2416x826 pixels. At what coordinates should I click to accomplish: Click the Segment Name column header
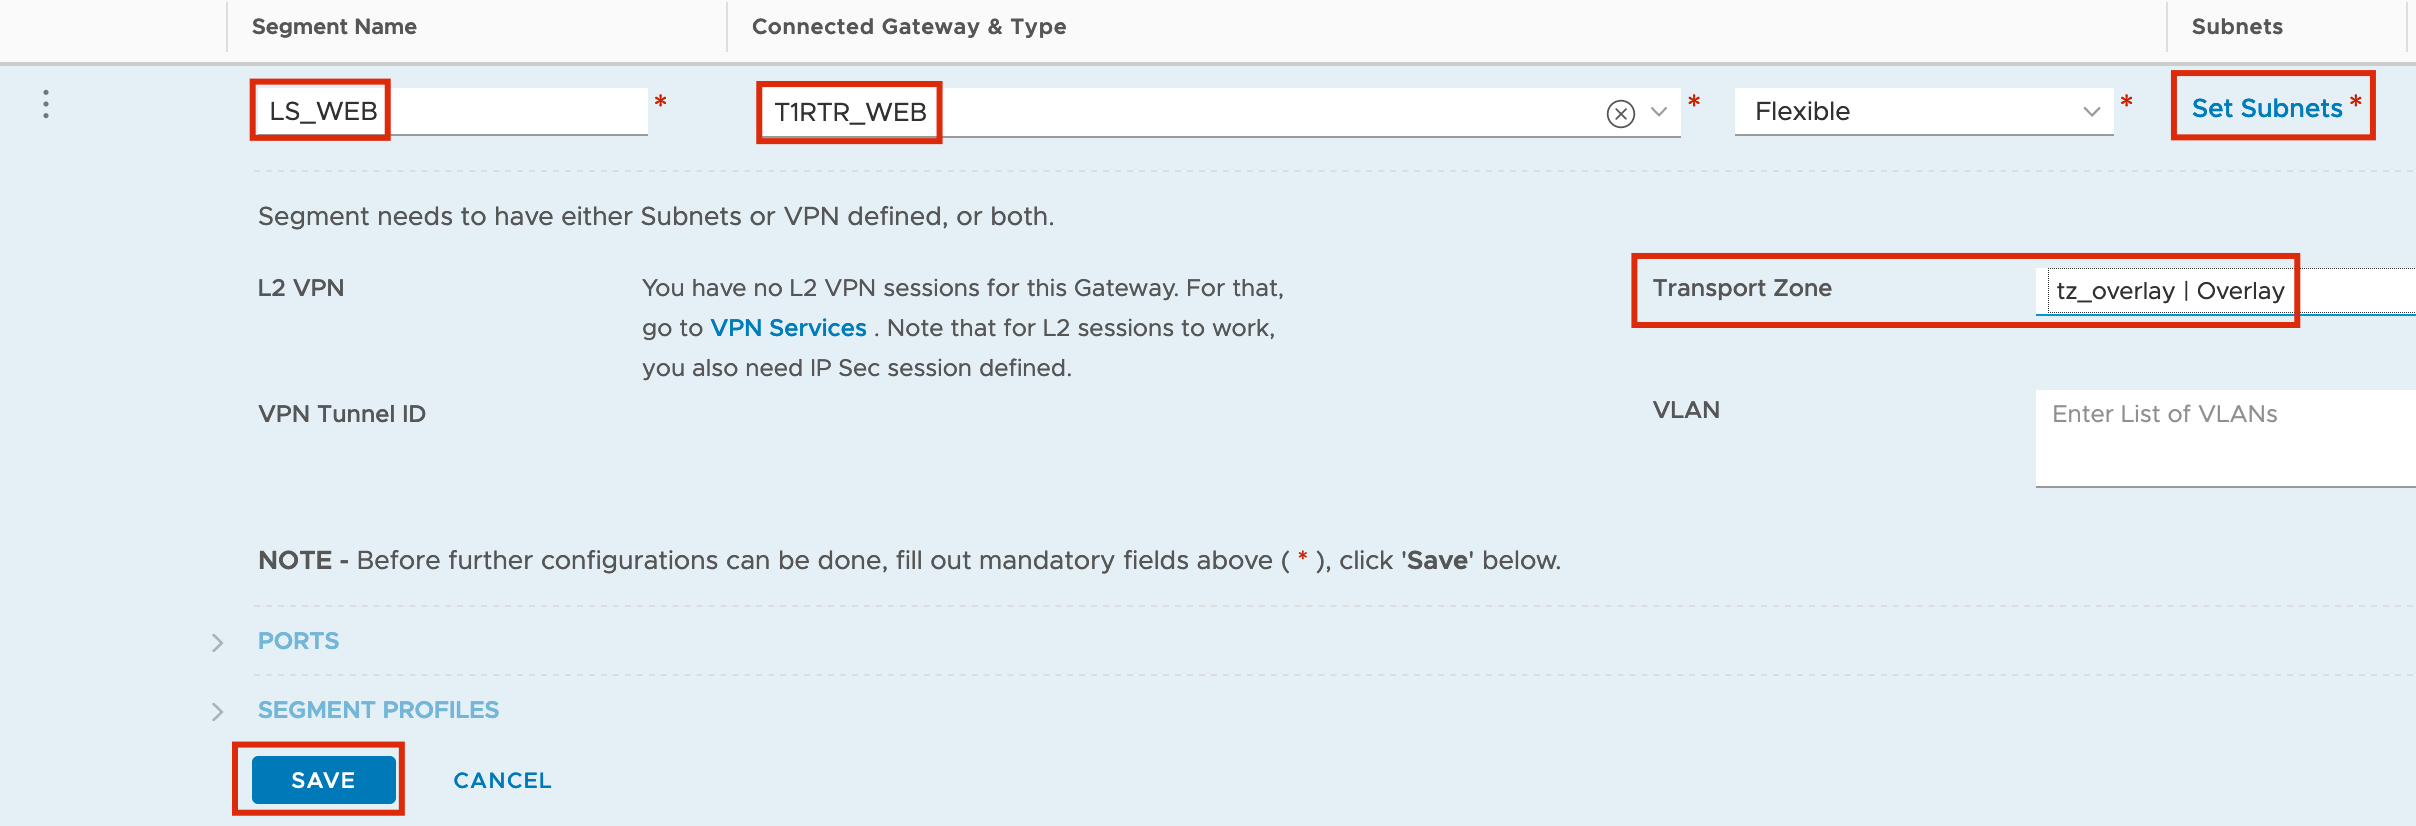[x=334, y=27]
